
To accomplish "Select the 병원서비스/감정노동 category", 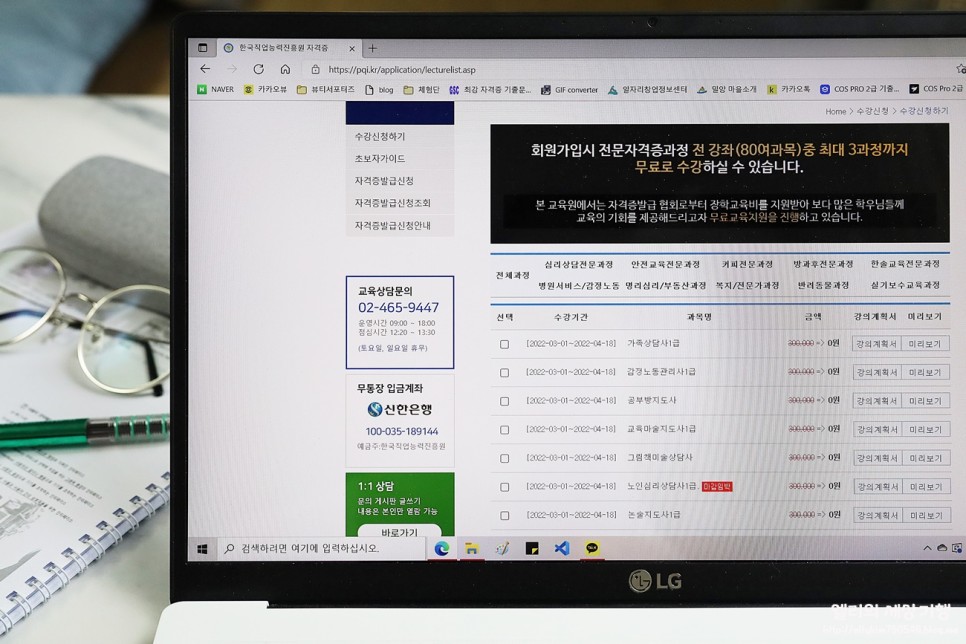I will pos(578,286).
